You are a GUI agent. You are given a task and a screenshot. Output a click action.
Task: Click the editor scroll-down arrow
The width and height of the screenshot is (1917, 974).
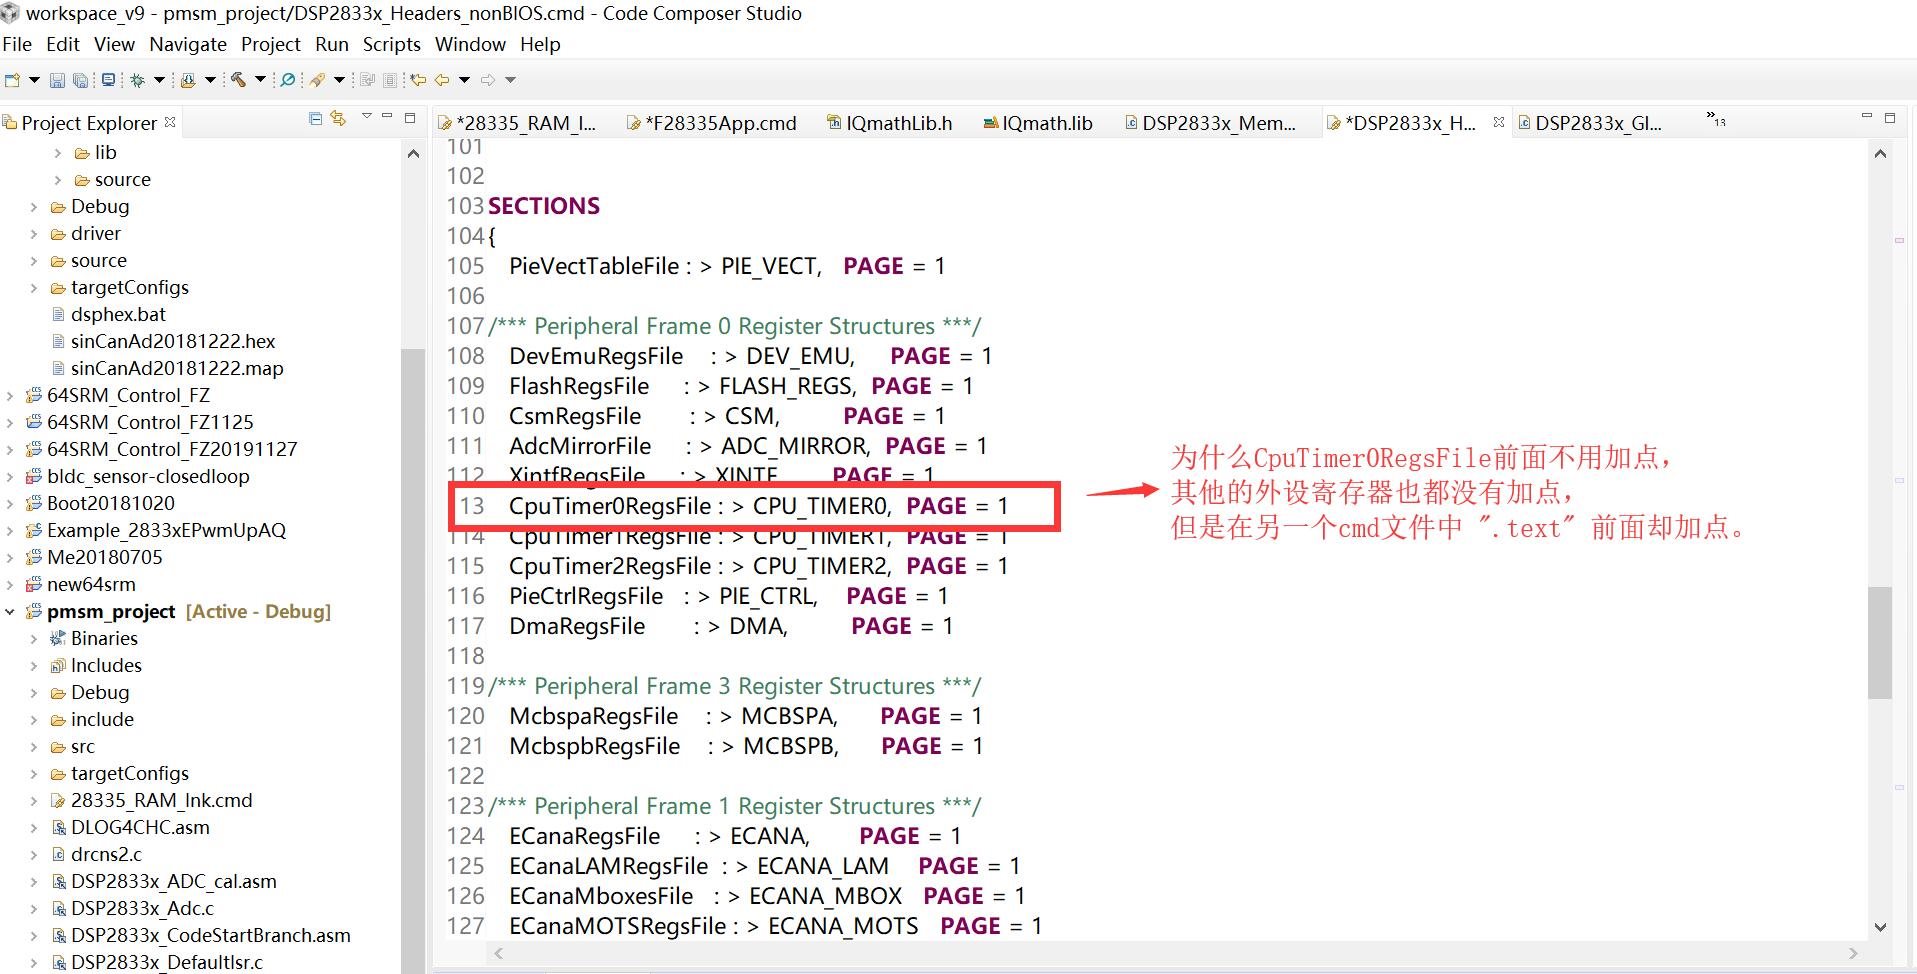tap(1880, 927)
